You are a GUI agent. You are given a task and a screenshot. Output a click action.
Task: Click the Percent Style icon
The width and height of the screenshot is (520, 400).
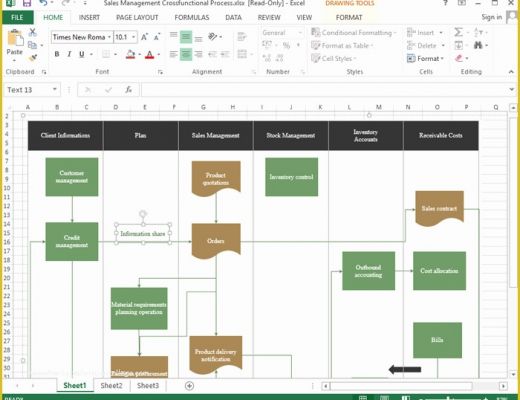[x=286, y=45]
